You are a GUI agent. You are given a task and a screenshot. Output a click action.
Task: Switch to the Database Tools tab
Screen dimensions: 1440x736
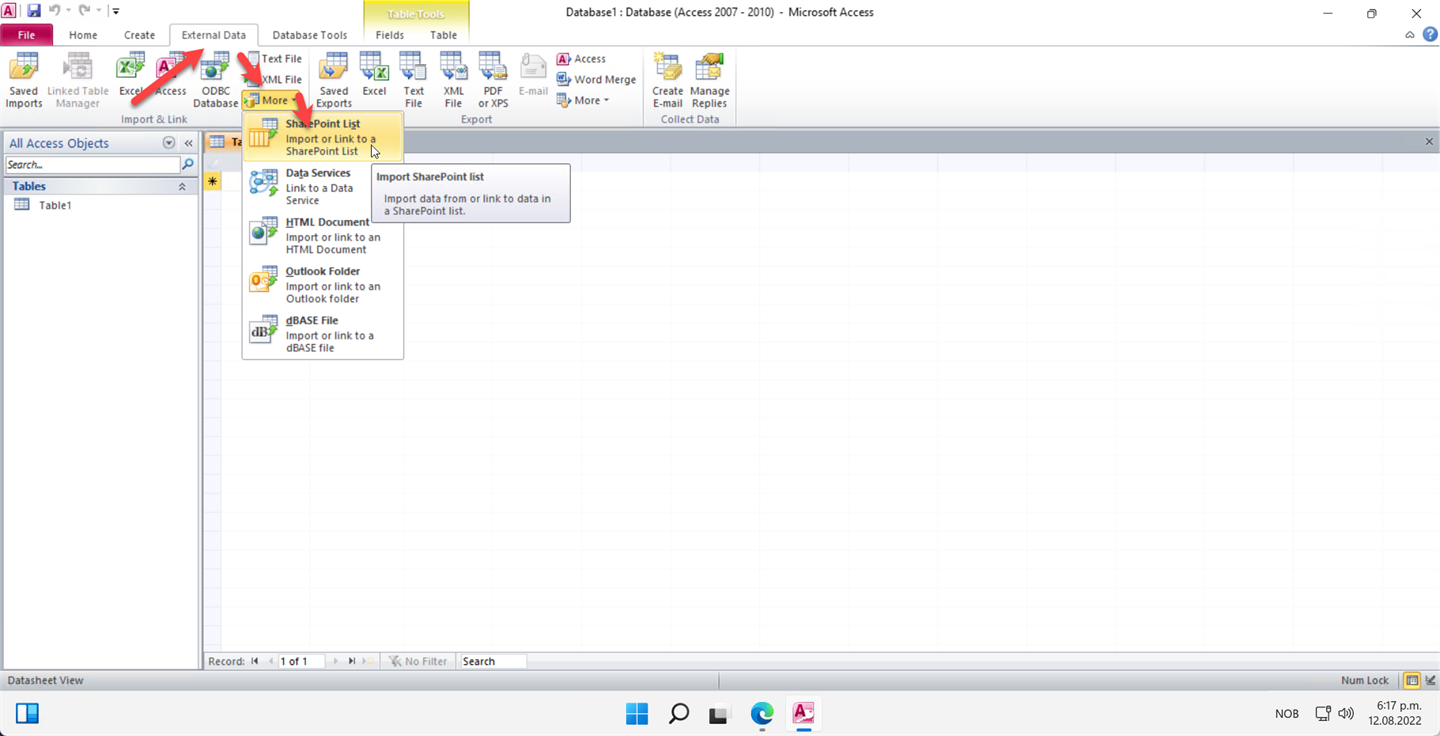coord(309,35)
